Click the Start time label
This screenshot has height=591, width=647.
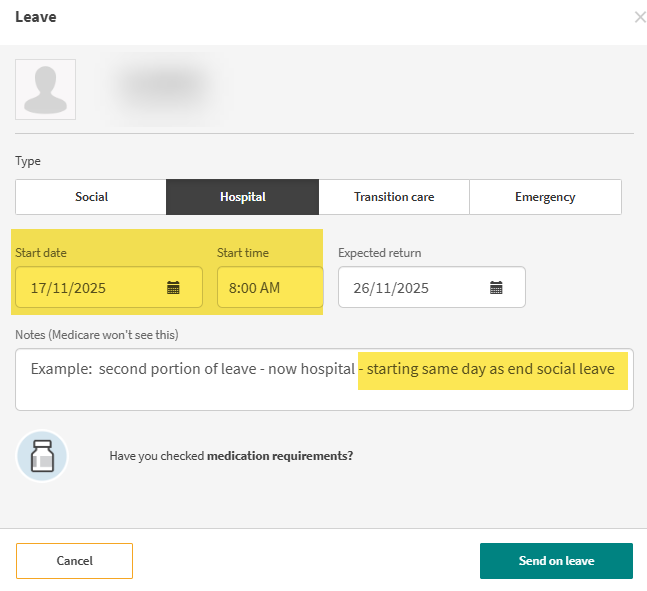(243, 253)
